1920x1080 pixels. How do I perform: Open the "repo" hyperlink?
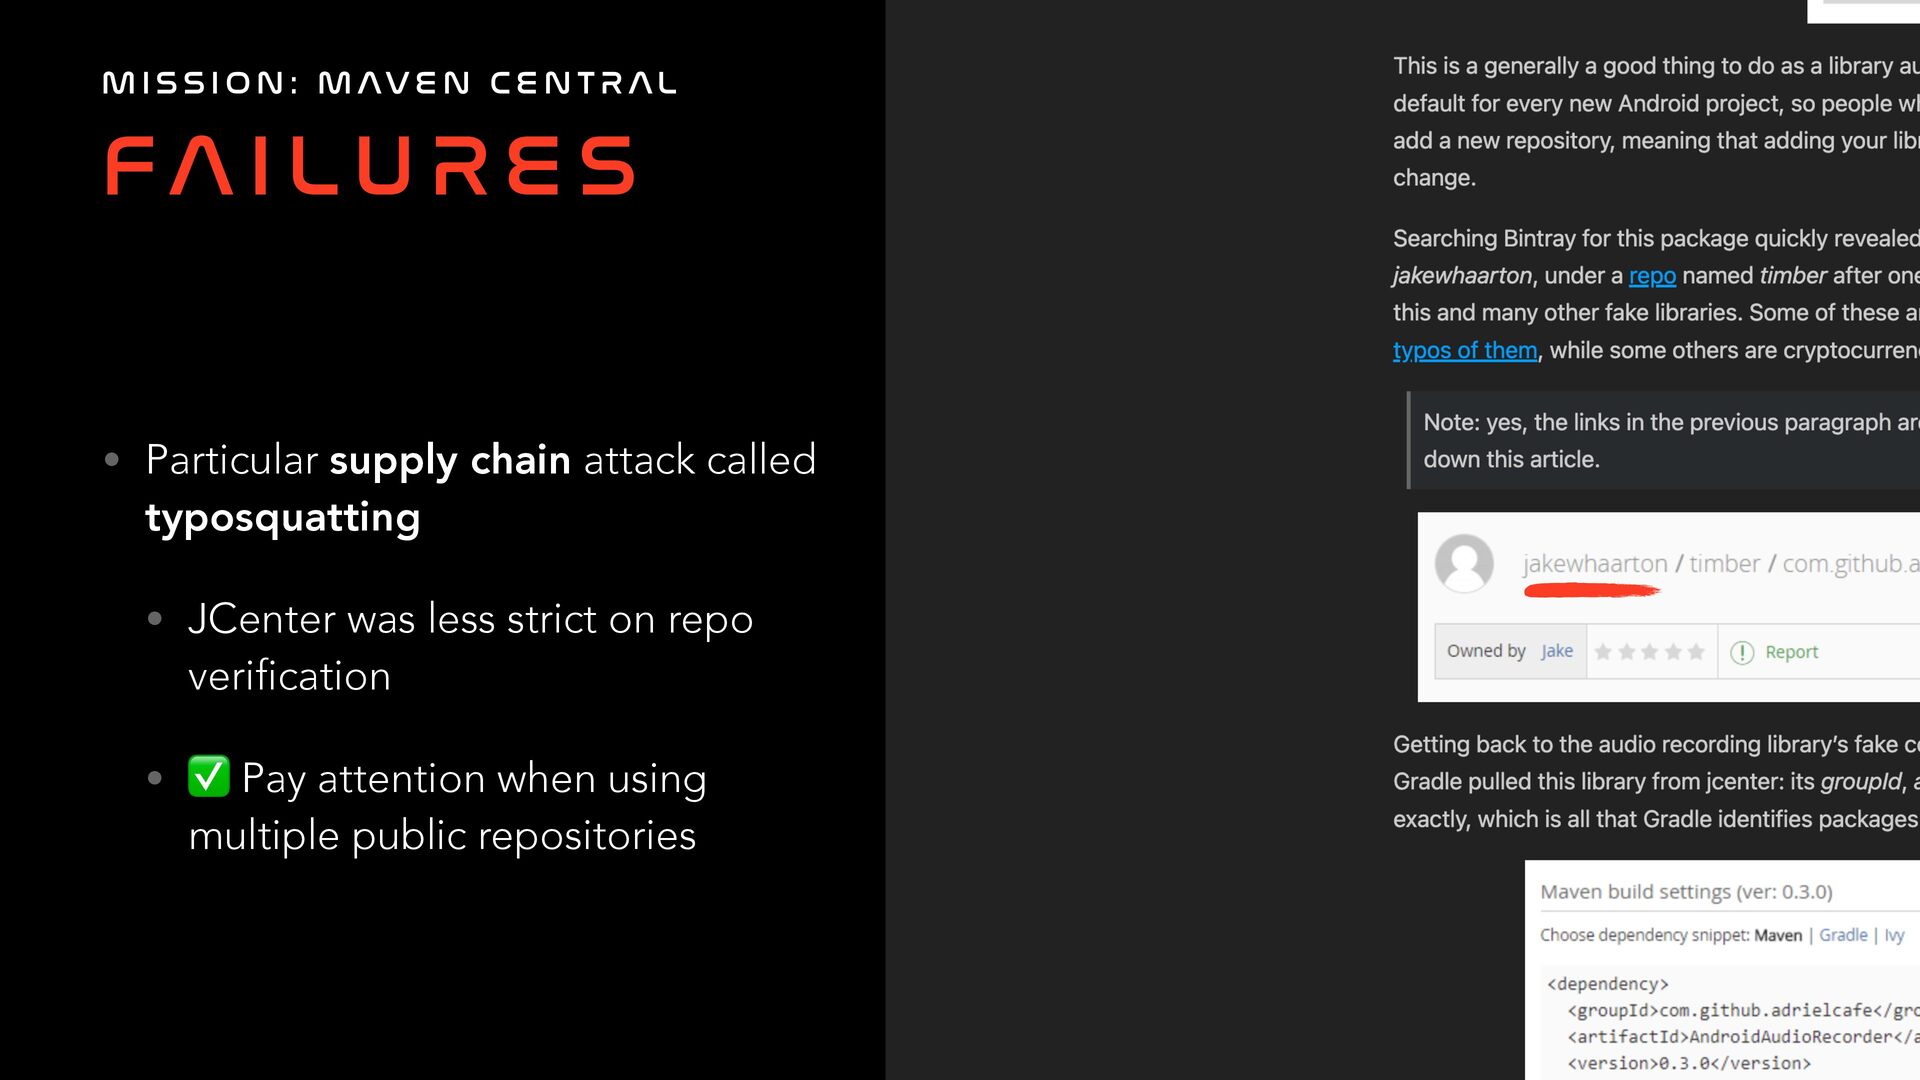coord(1652,276)
